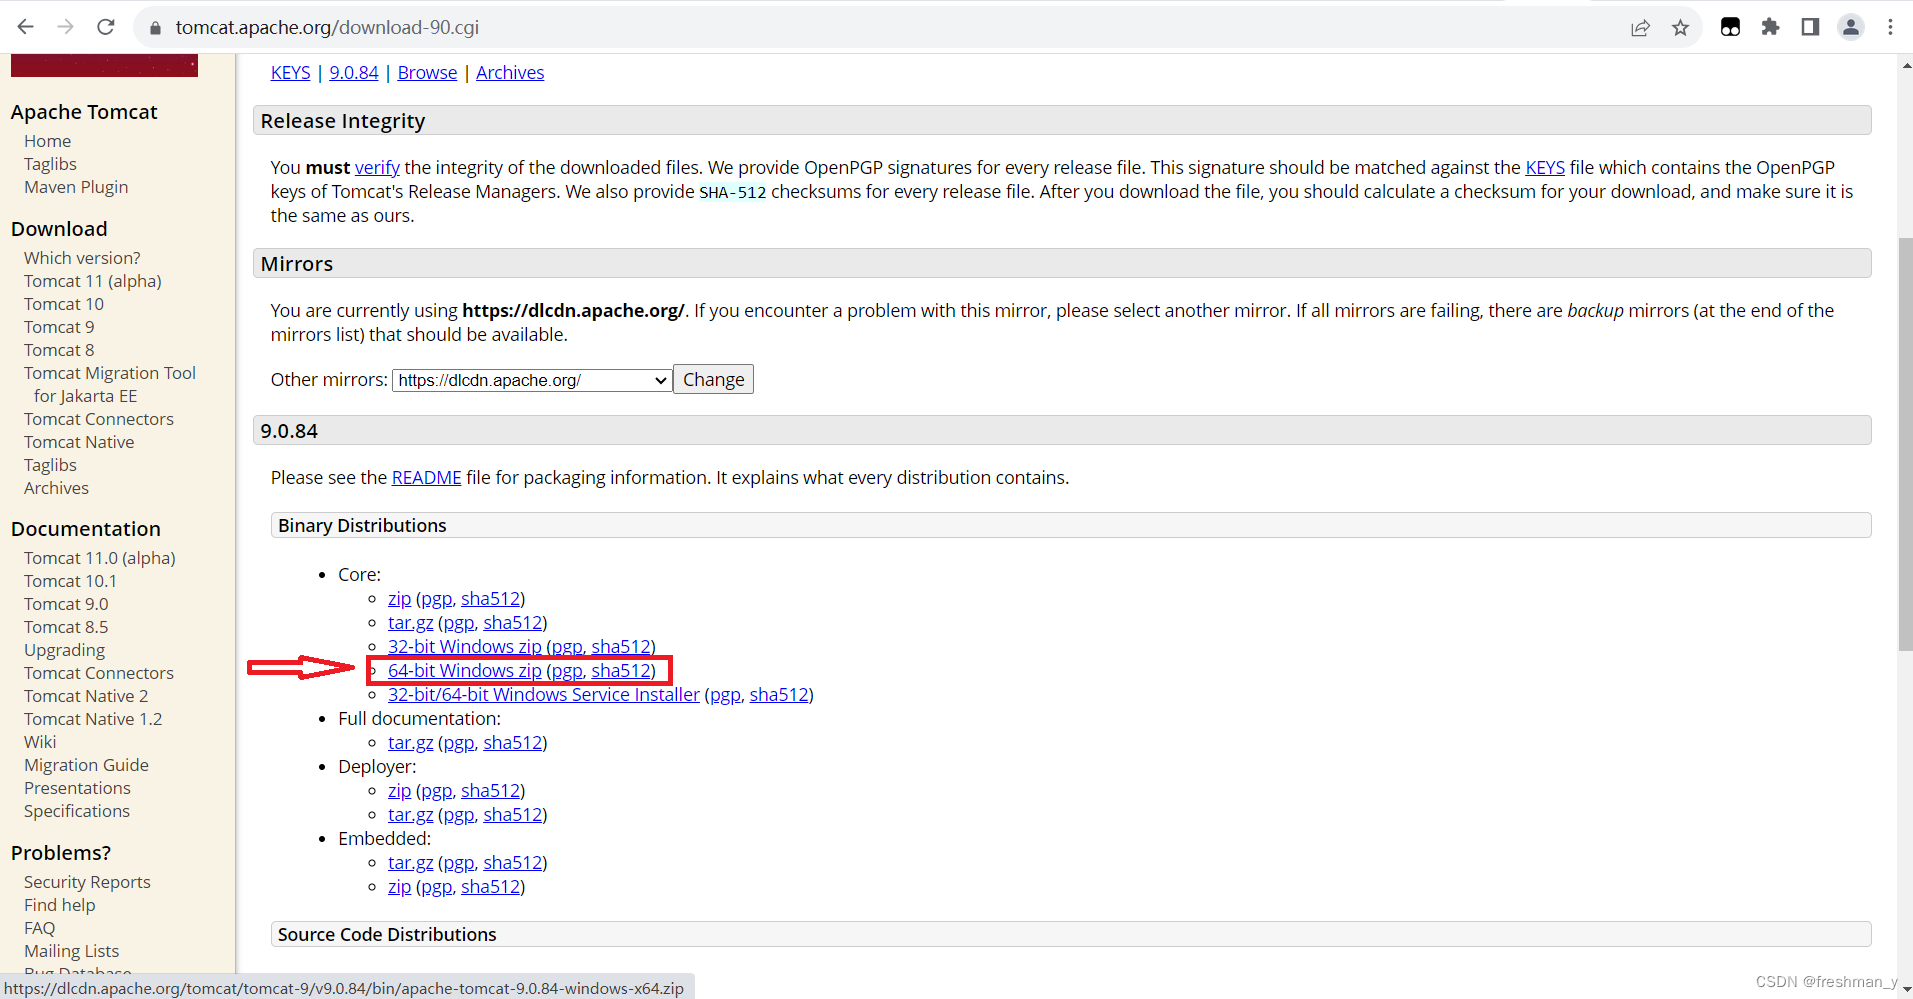Open FAQ sidebar link
Viewport: 1913px width, 999px height.
[x=40, y=928]
